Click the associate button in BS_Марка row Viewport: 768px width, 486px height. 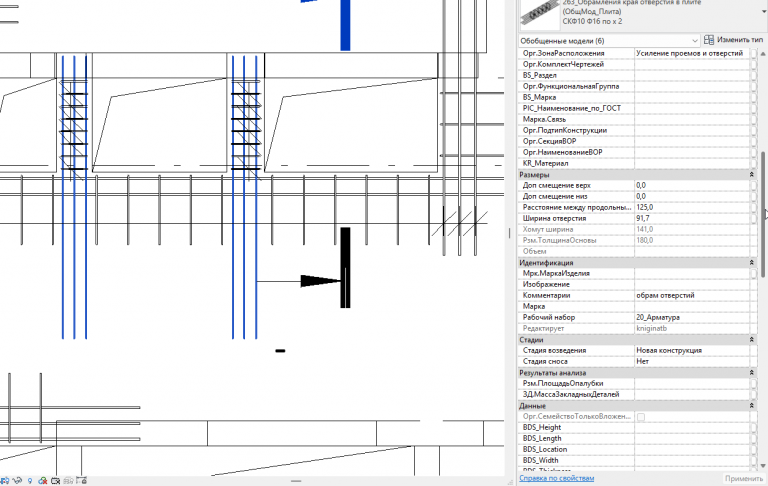point(754,97)
